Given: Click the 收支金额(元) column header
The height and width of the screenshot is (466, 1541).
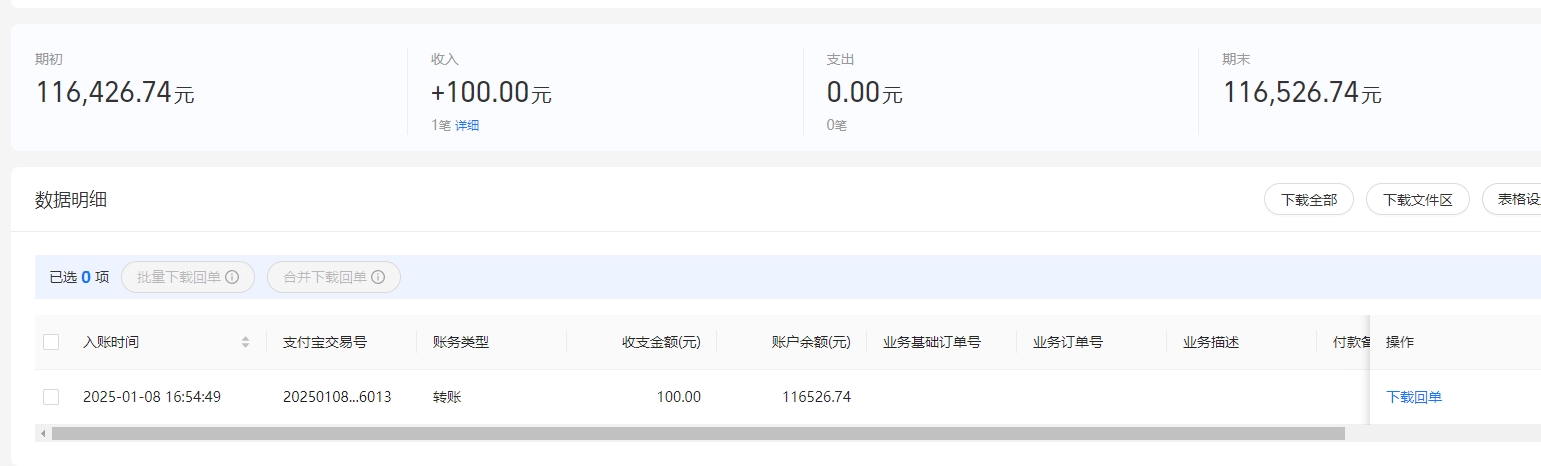Looking at the screenshot, I should pos(661,342).
